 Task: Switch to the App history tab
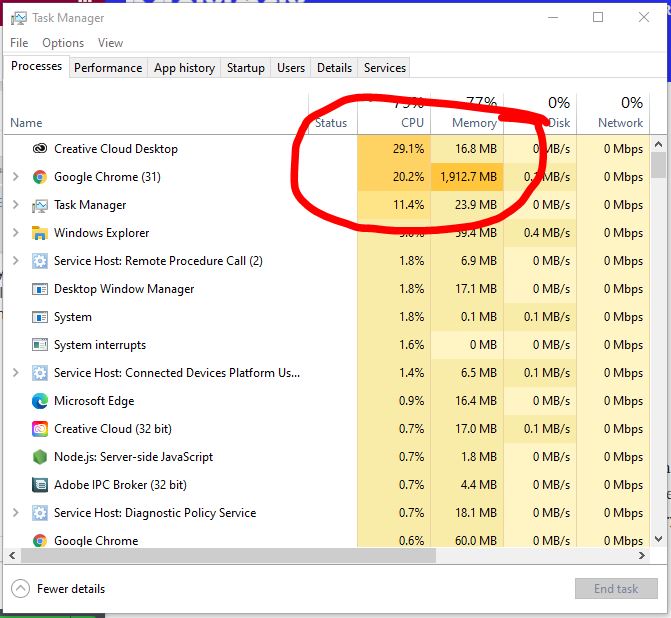tap(184, 68)
